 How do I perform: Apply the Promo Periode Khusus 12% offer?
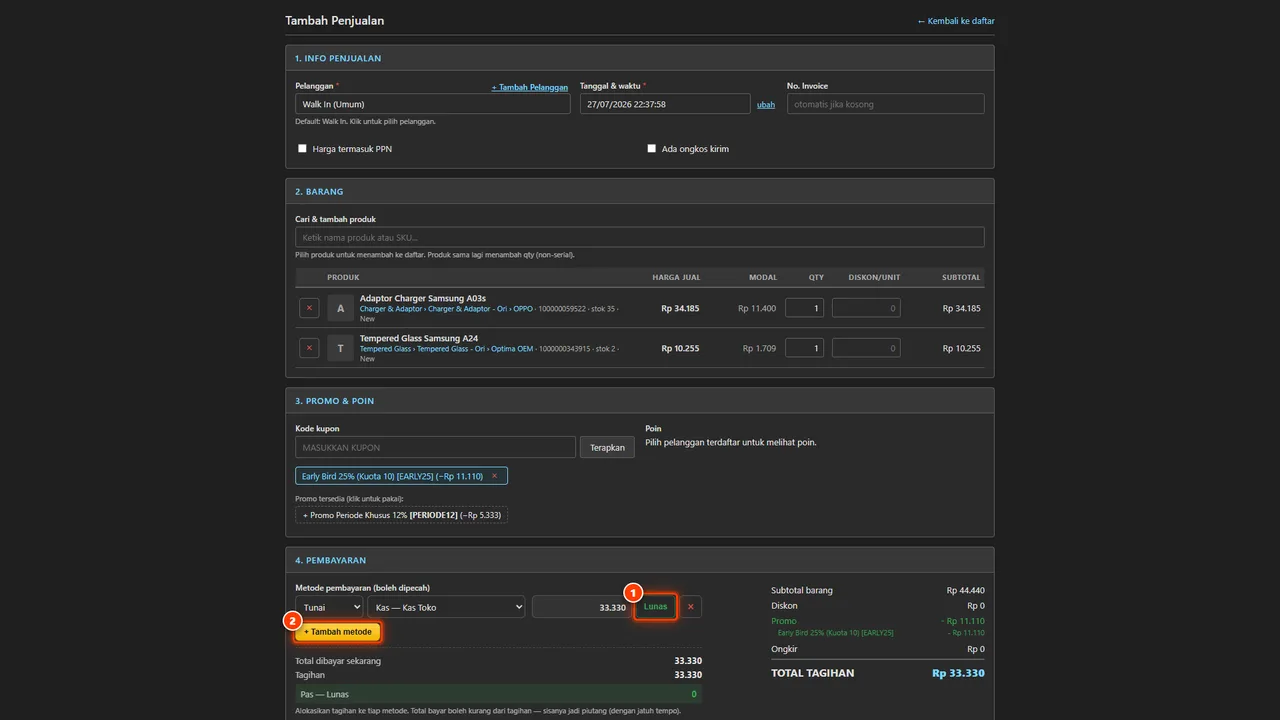click(x=401, y=515)
